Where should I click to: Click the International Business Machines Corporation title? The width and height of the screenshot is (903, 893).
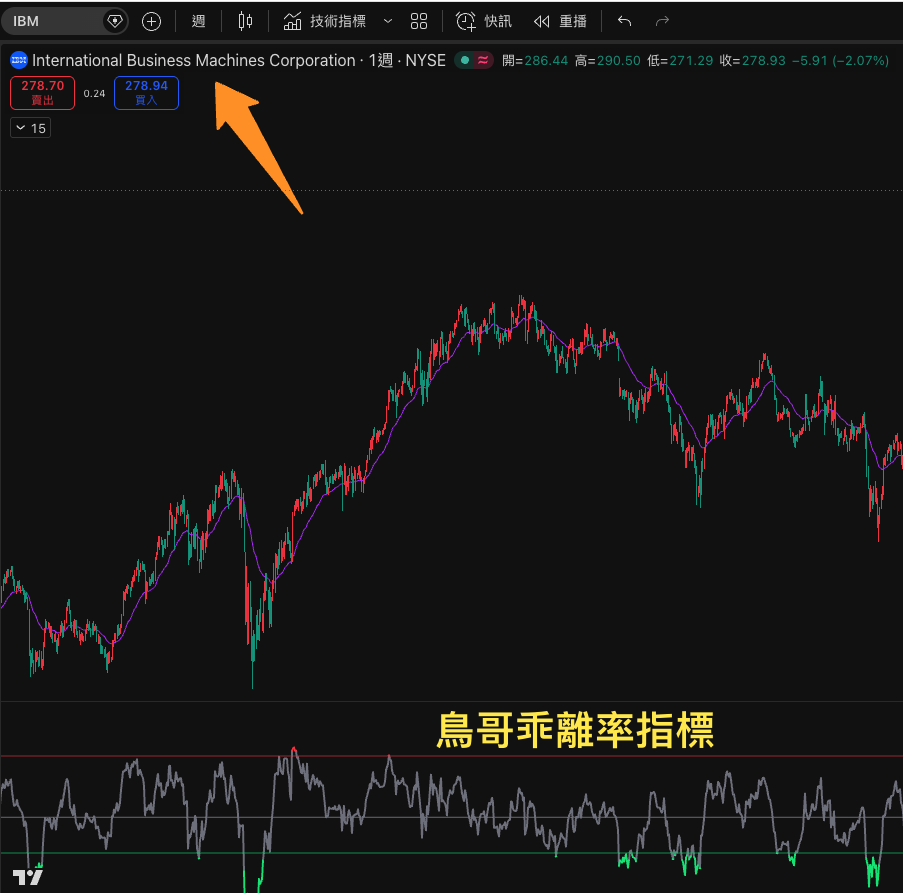194,60
